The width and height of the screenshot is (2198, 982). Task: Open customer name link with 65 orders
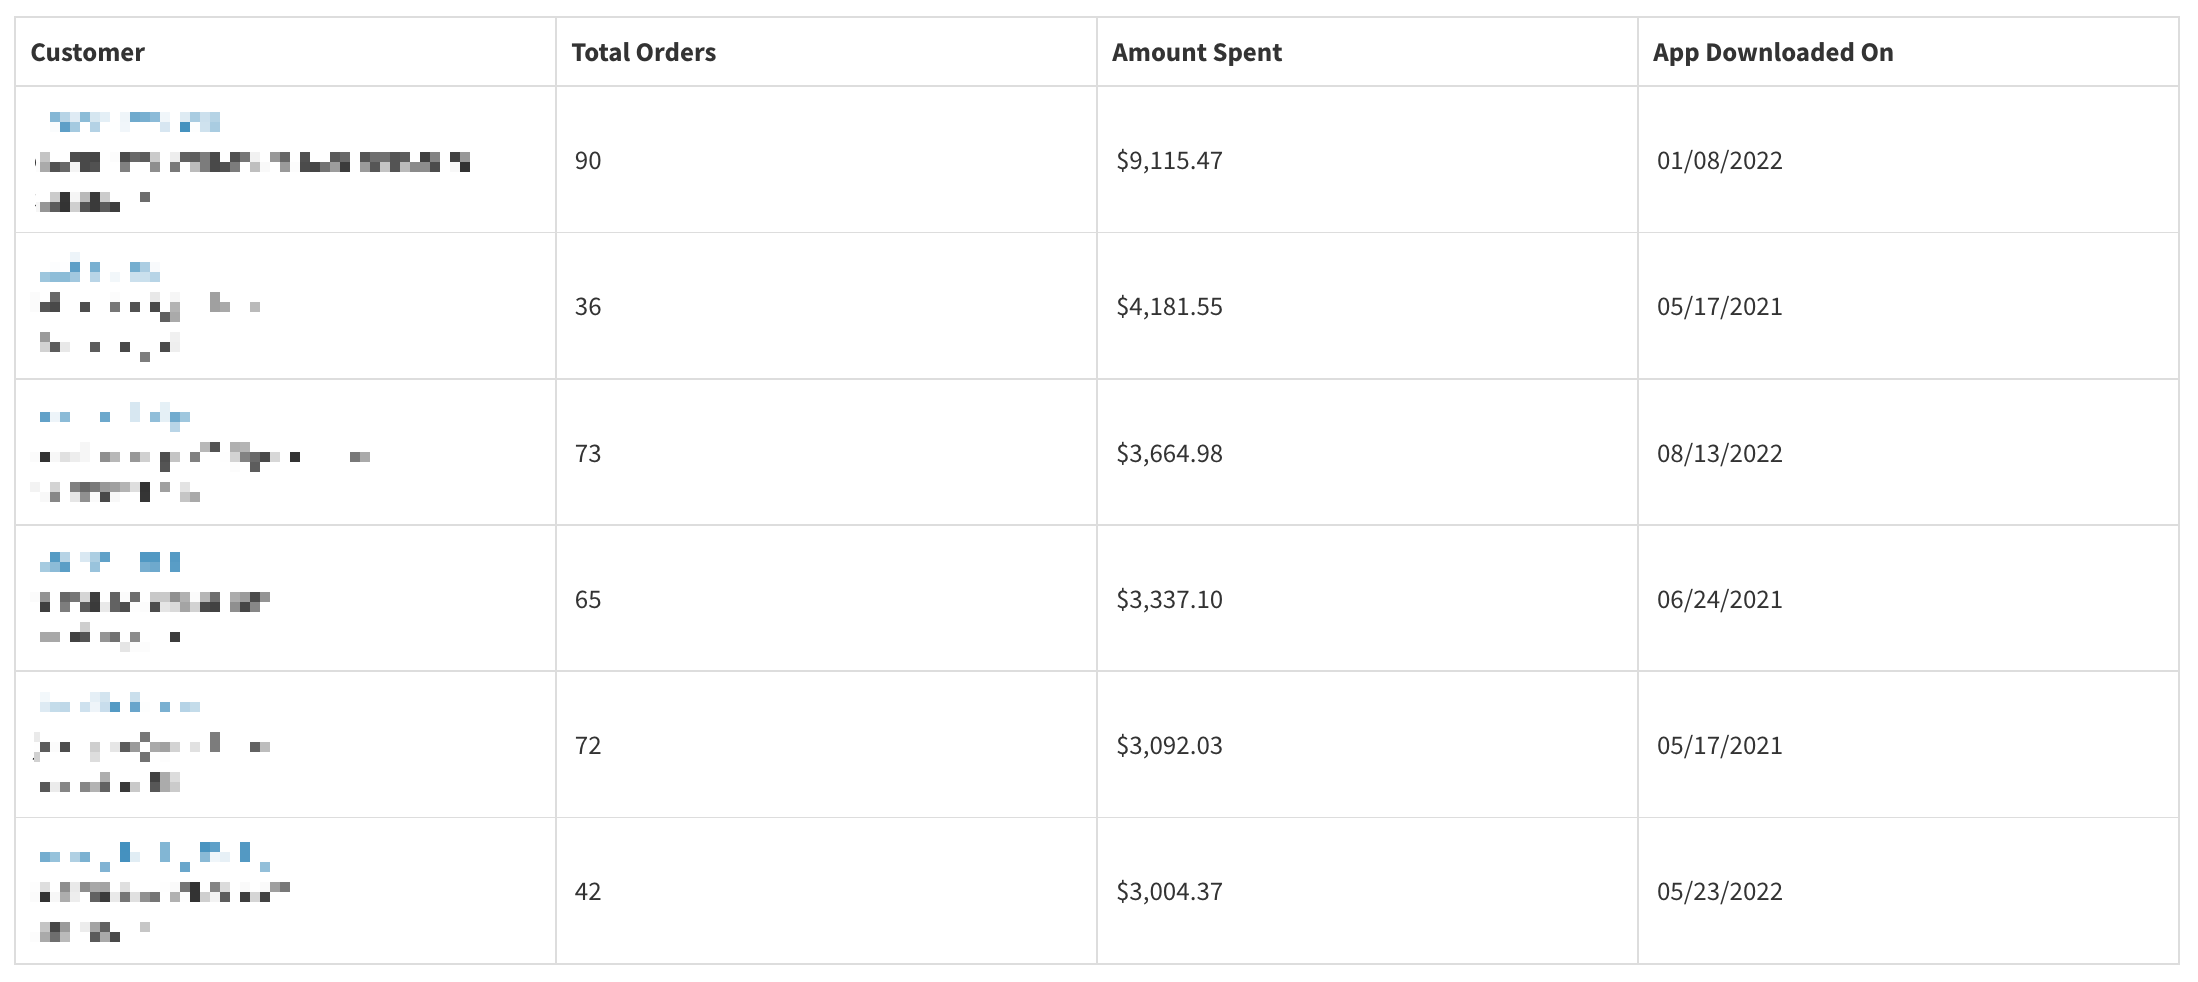click(110, 562)
